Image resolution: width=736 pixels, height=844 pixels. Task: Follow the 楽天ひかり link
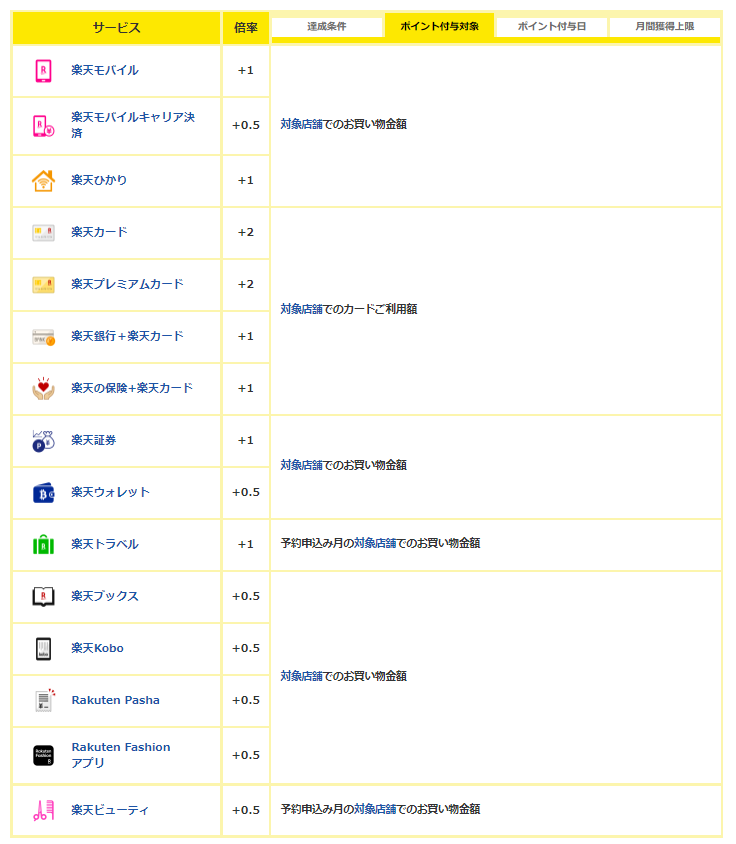(99, 180)
